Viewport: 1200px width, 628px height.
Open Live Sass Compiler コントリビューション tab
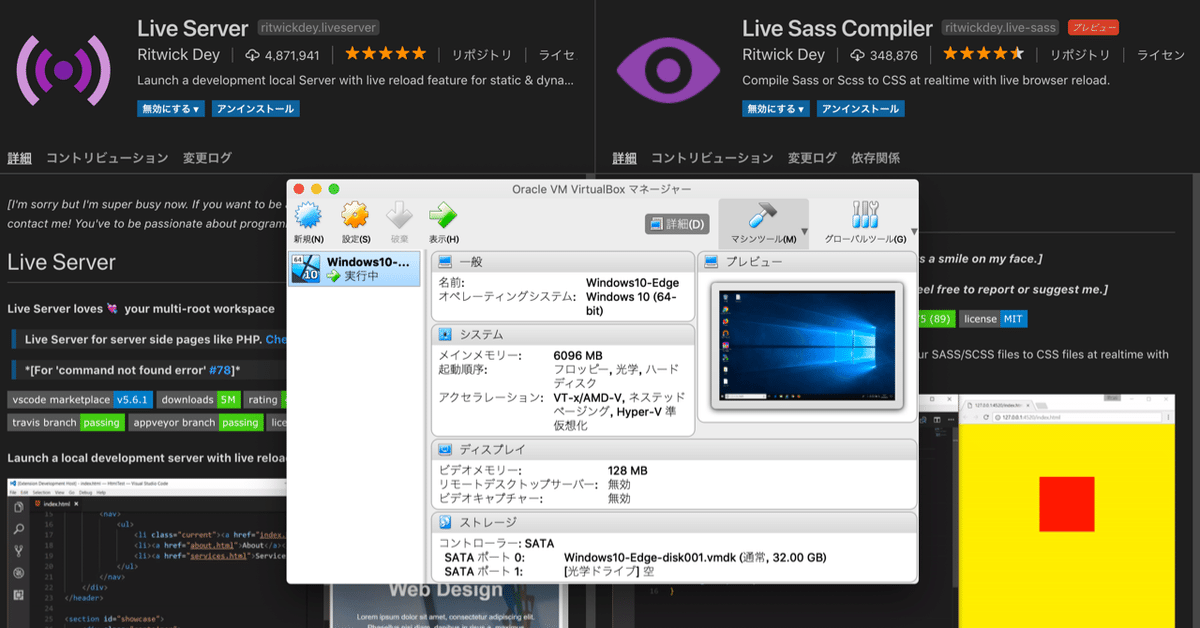(x=712, y=158)
